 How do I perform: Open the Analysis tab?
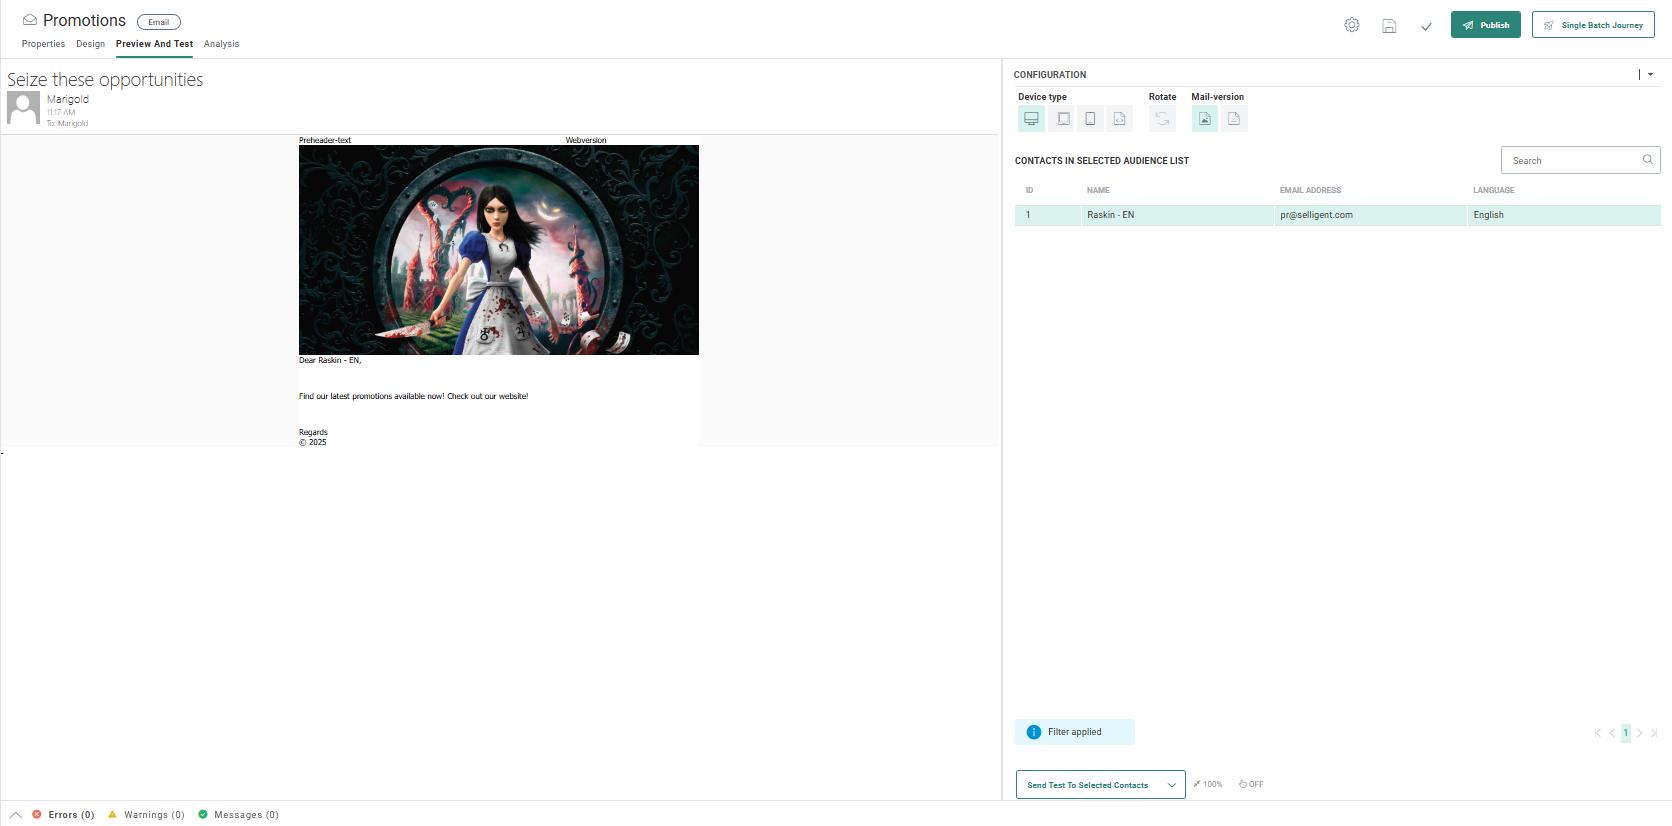click(221, 44)
